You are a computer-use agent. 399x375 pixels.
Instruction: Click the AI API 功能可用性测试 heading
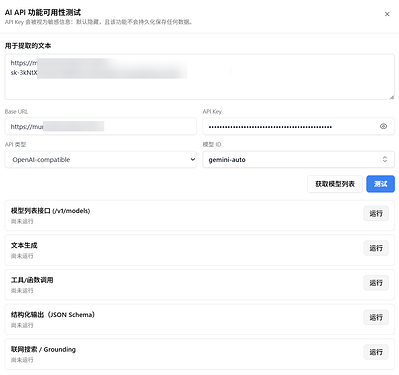point(43,13)
